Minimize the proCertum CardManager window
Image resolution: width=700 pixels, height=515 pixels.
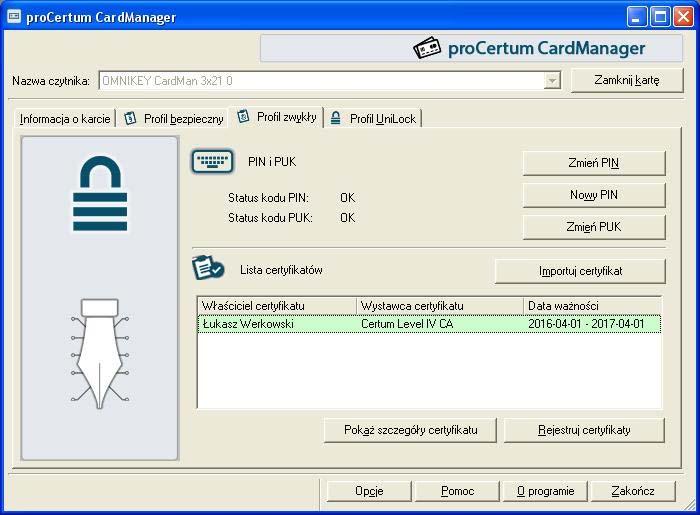[x=637, y=17]
